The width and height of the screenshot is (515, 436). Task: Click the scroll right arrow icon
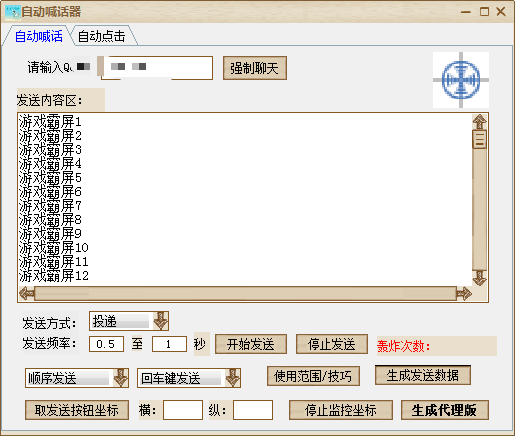464,294
